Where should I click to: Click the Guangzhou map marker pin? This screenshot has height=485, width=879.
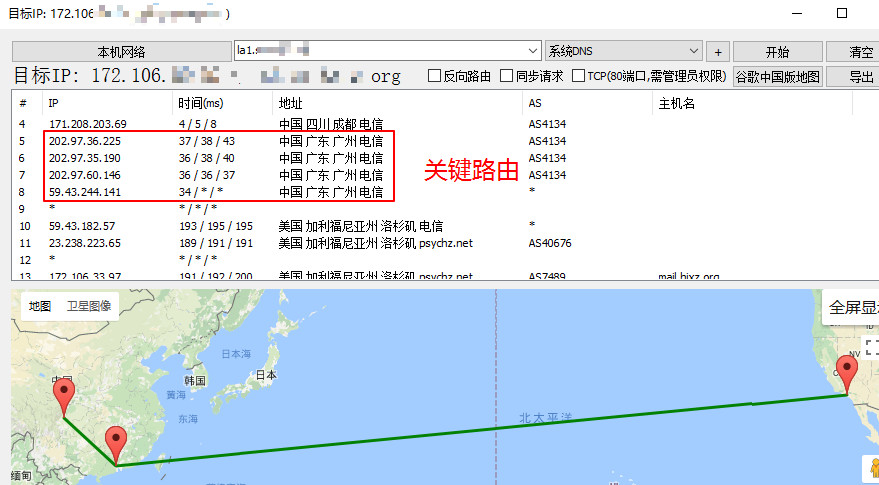117,444
